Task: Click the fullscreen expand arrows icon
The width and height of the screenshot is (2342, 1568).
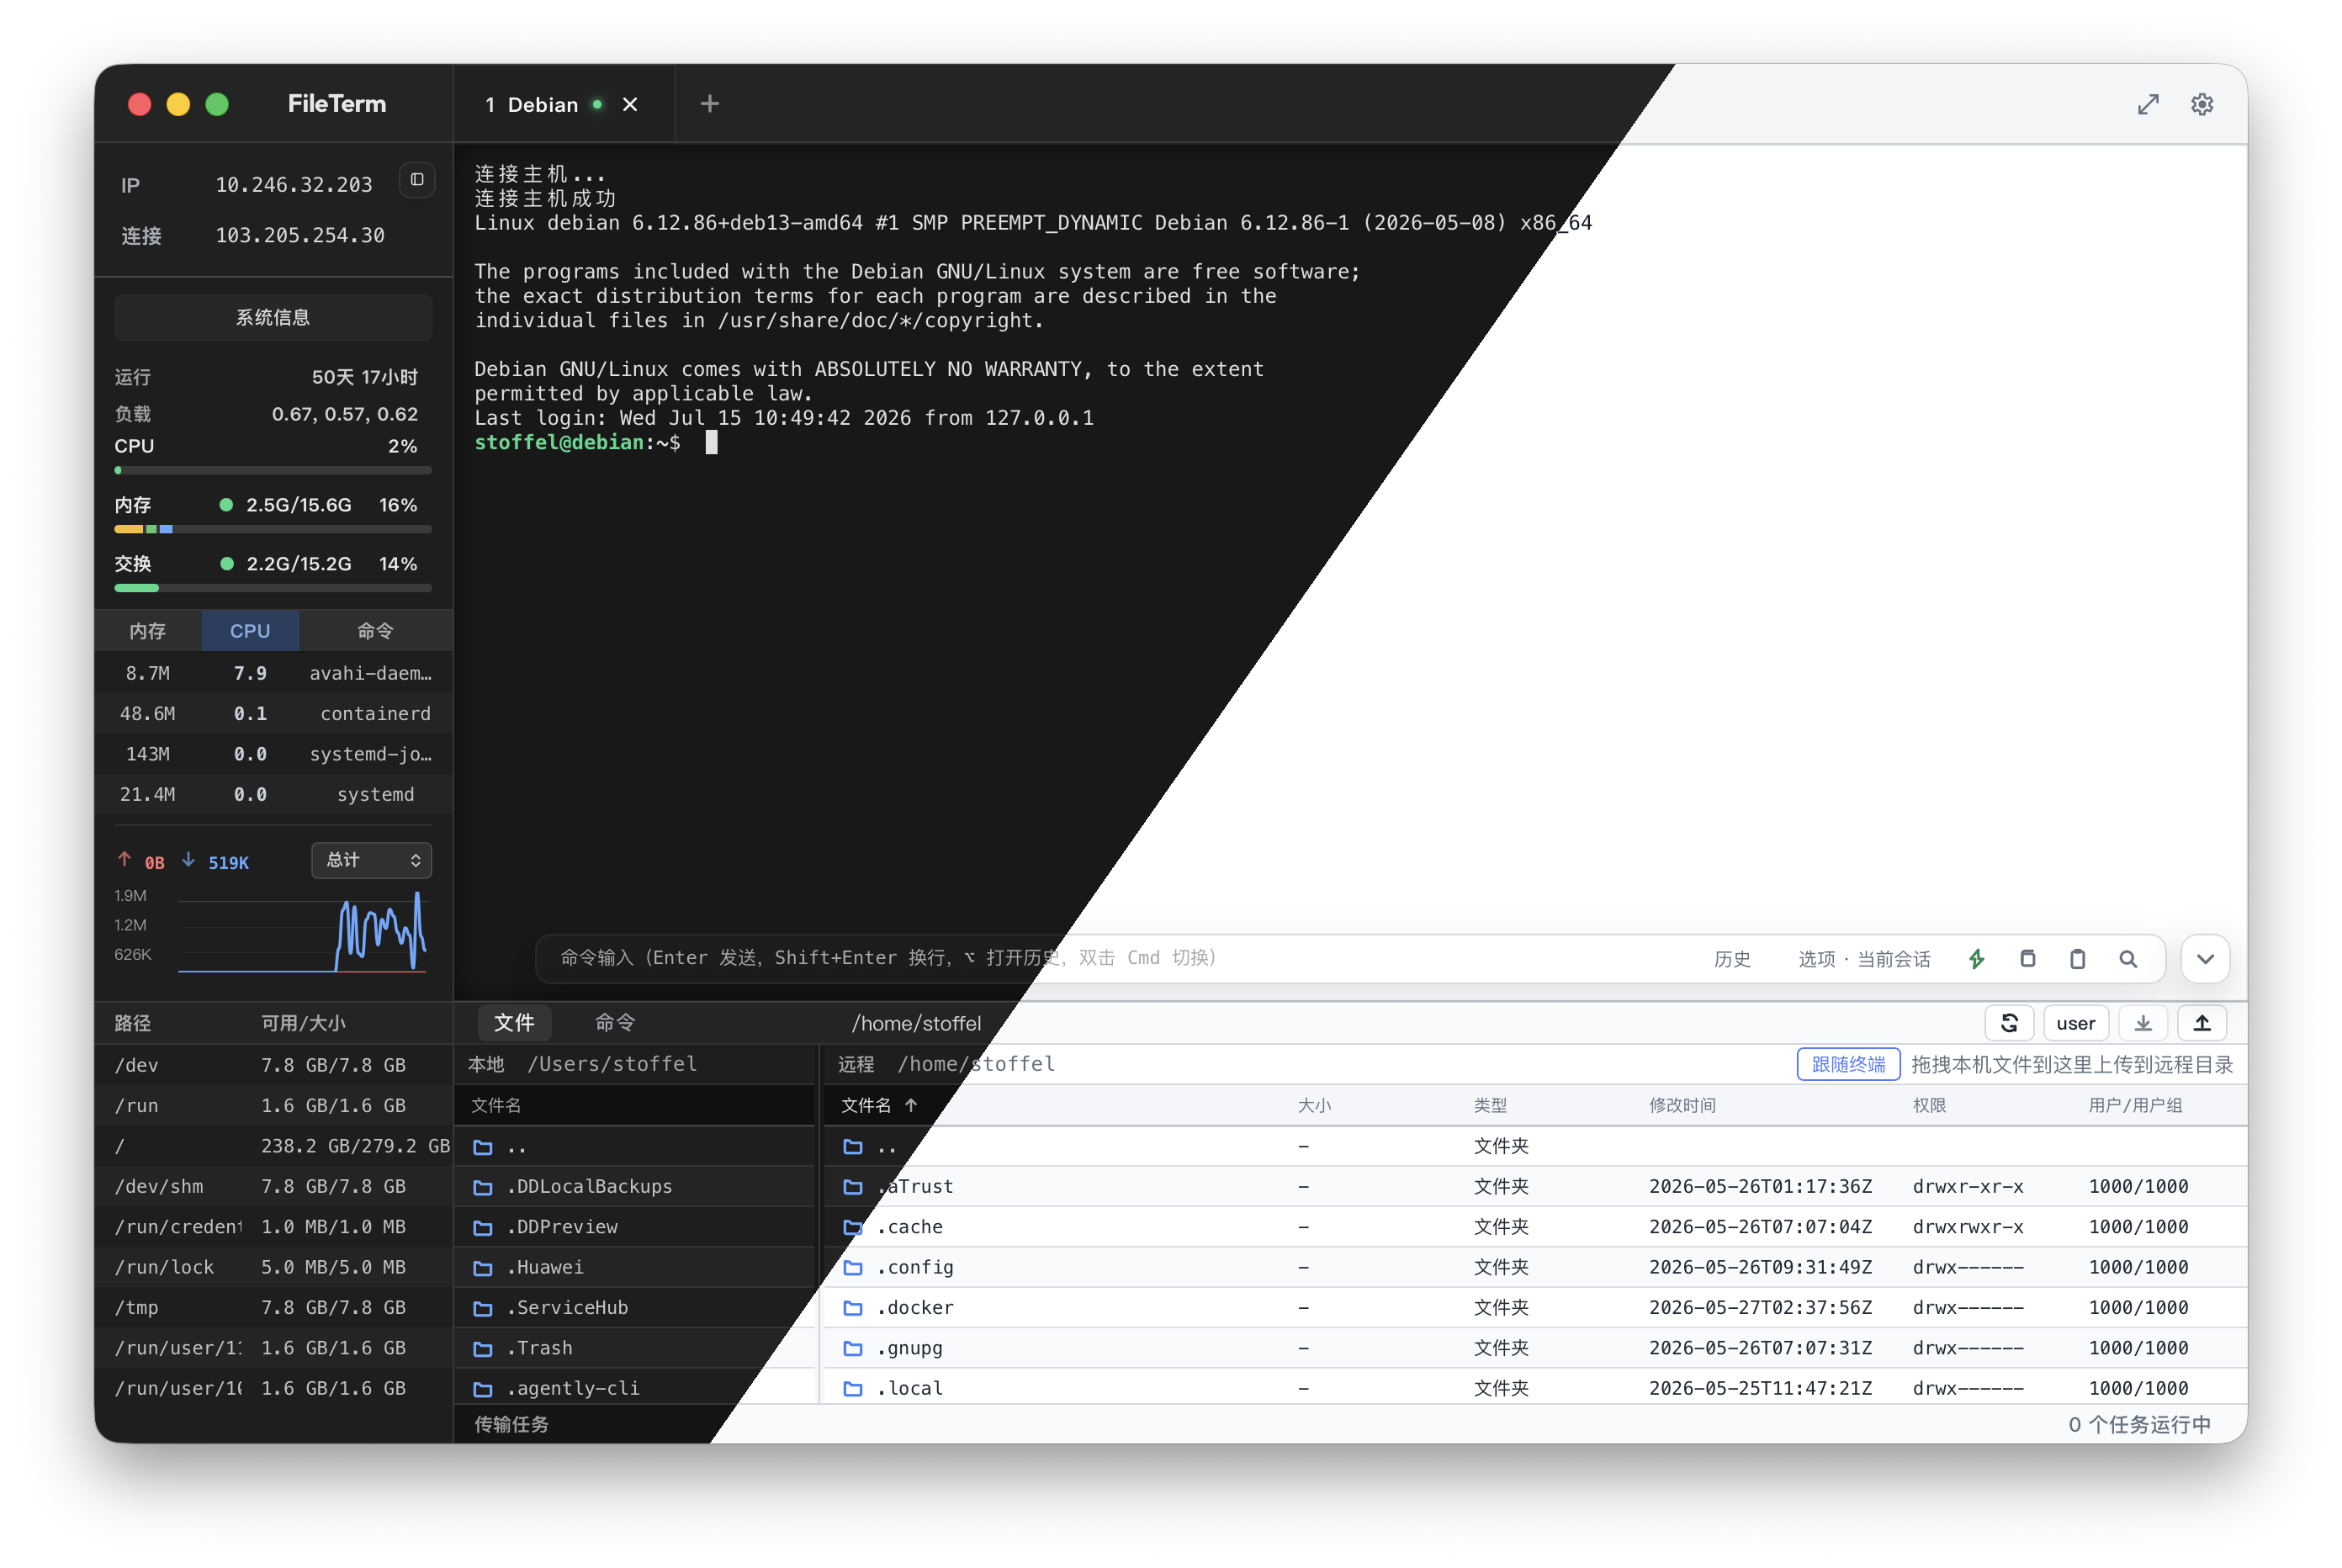Action: [x=2147, y=104]
